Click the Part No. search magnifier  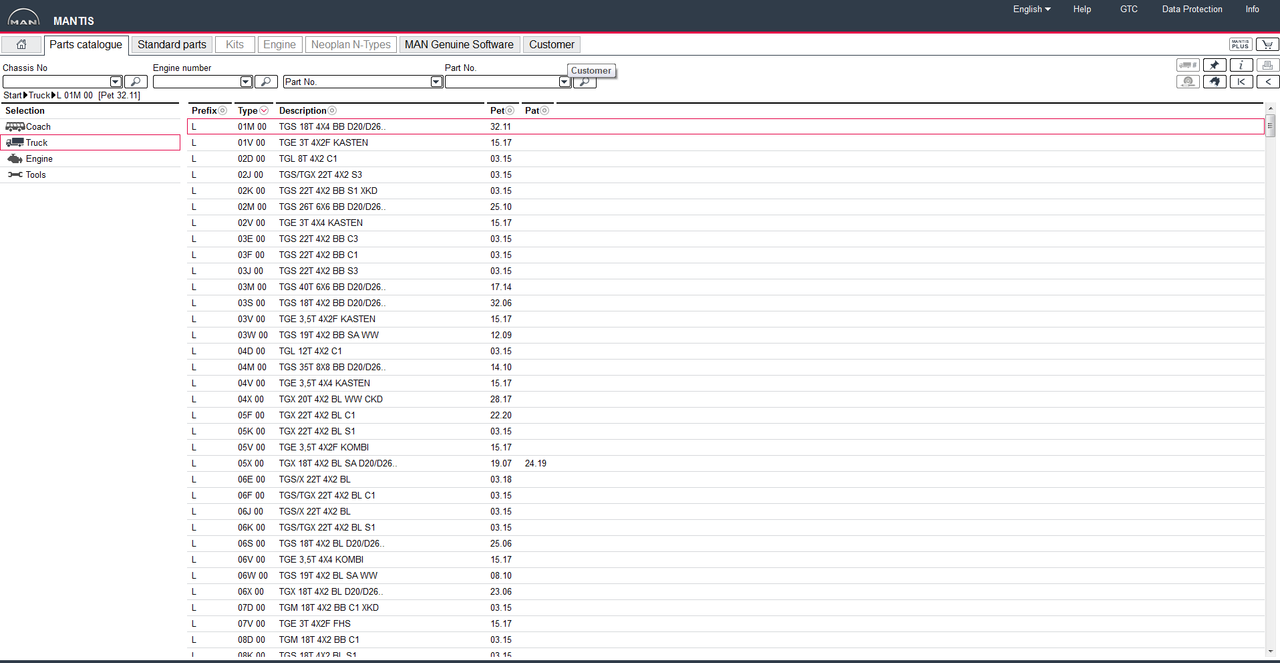point(585,82)
